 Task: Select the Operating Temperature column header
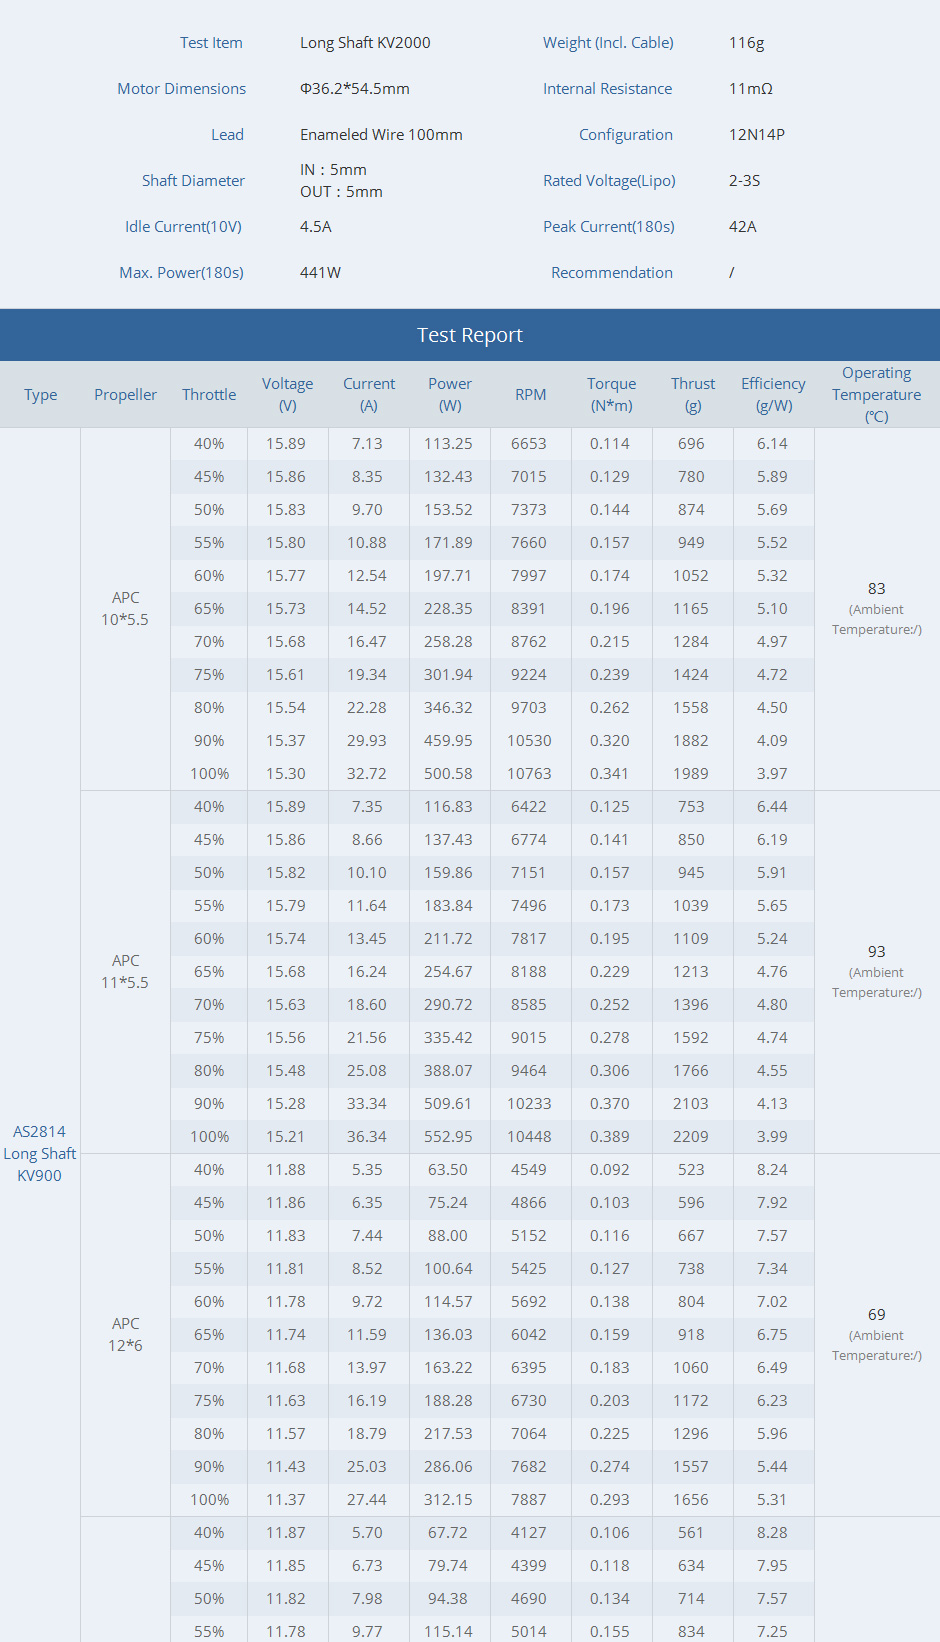click(876, 395)
